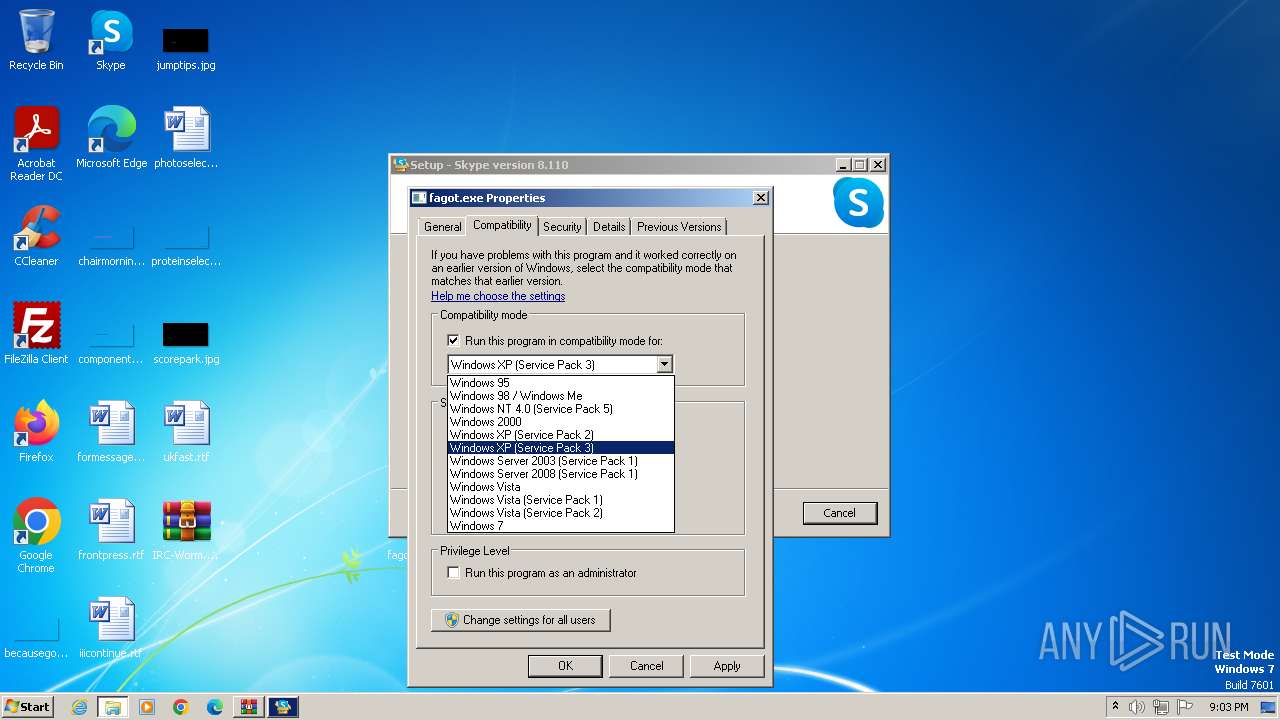
Task: Select the jumptips.jpg desktop file
Action: 186,48
